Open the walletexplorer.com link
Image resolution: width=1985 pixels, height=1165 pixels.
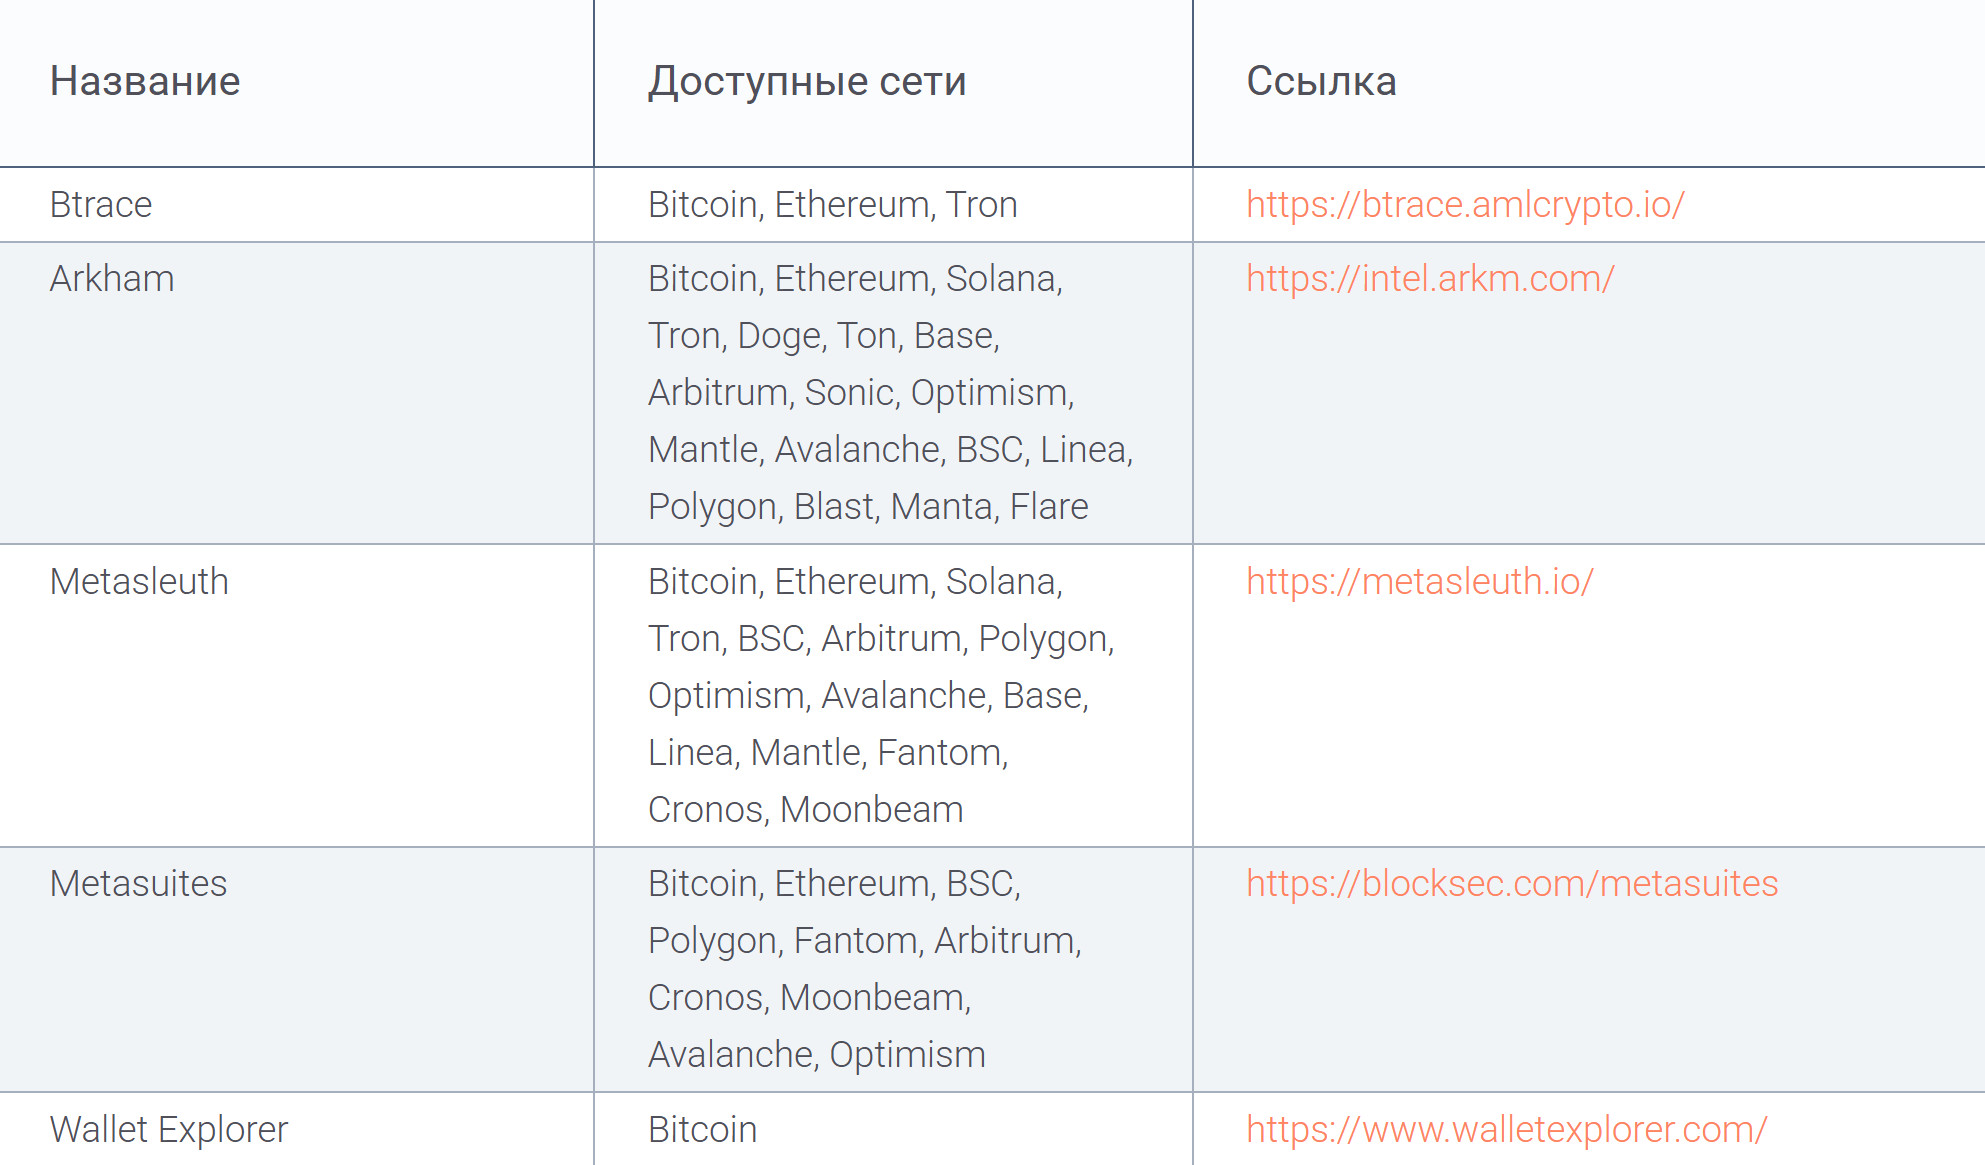click(x=1506, y=1130)
